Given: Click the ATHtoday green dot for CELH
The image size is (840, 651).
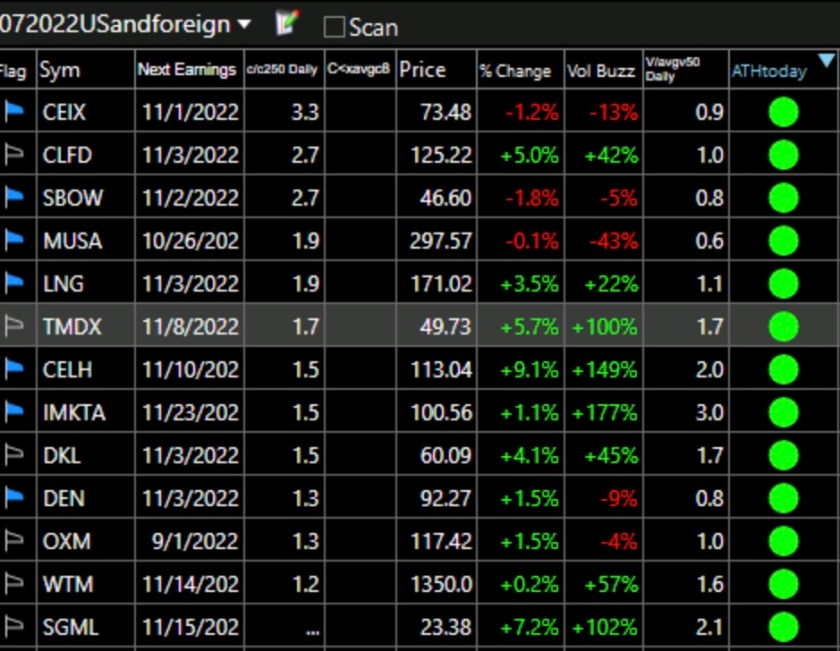Looking at the screenshot, I should click(783, 369).
